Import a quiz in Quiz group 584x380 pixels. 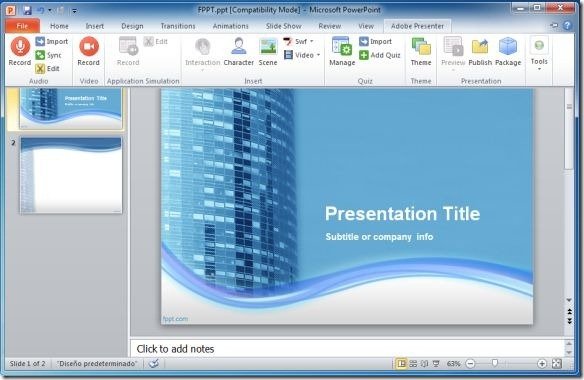click(375, 41)
